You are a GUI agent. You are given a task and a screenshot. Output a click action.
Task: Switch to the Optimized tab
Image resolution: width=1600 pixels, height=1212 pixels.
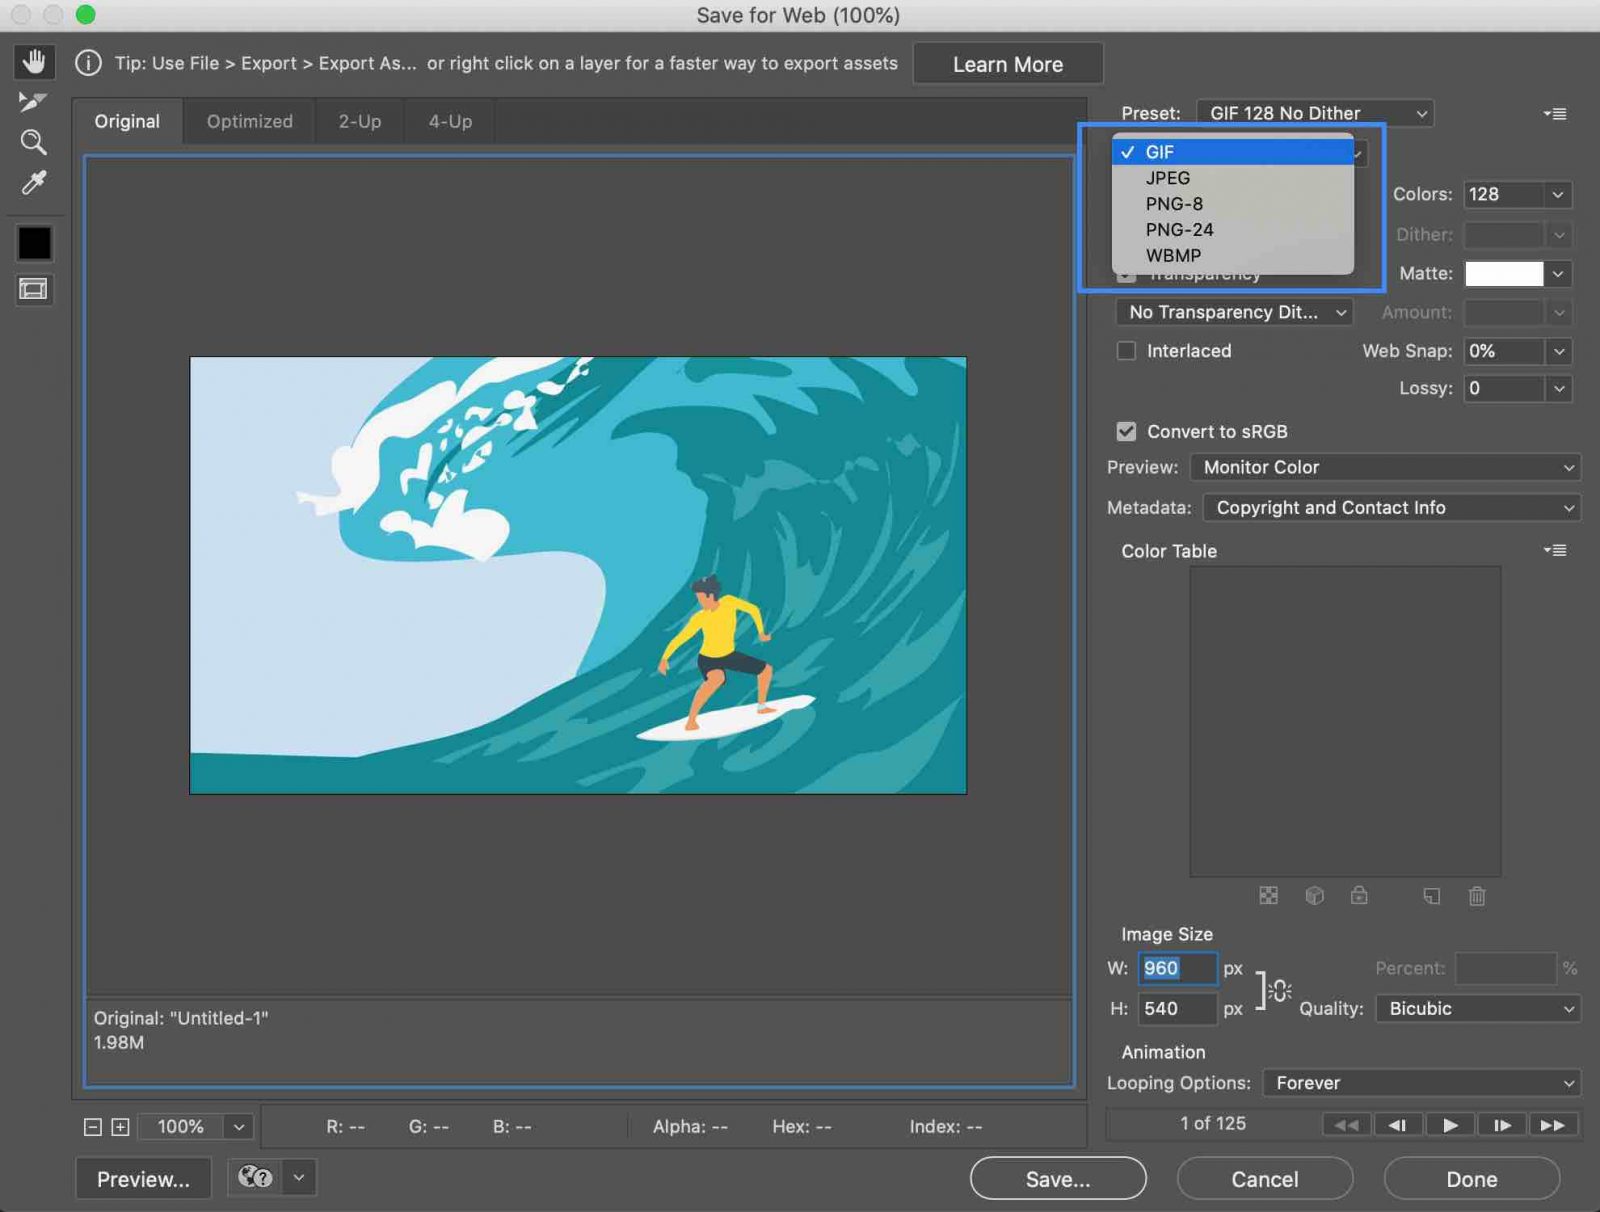249,121
